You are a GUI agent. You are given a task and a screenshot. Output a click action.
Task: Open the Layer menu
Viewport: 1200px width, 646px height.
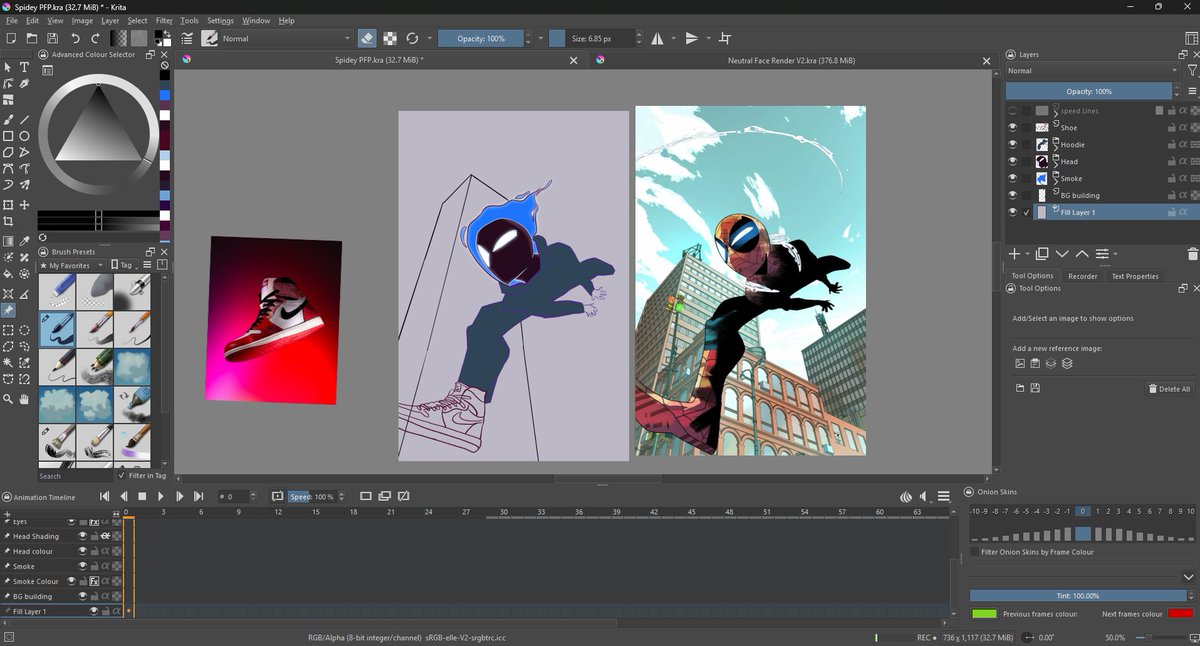(x=110, y=20)
